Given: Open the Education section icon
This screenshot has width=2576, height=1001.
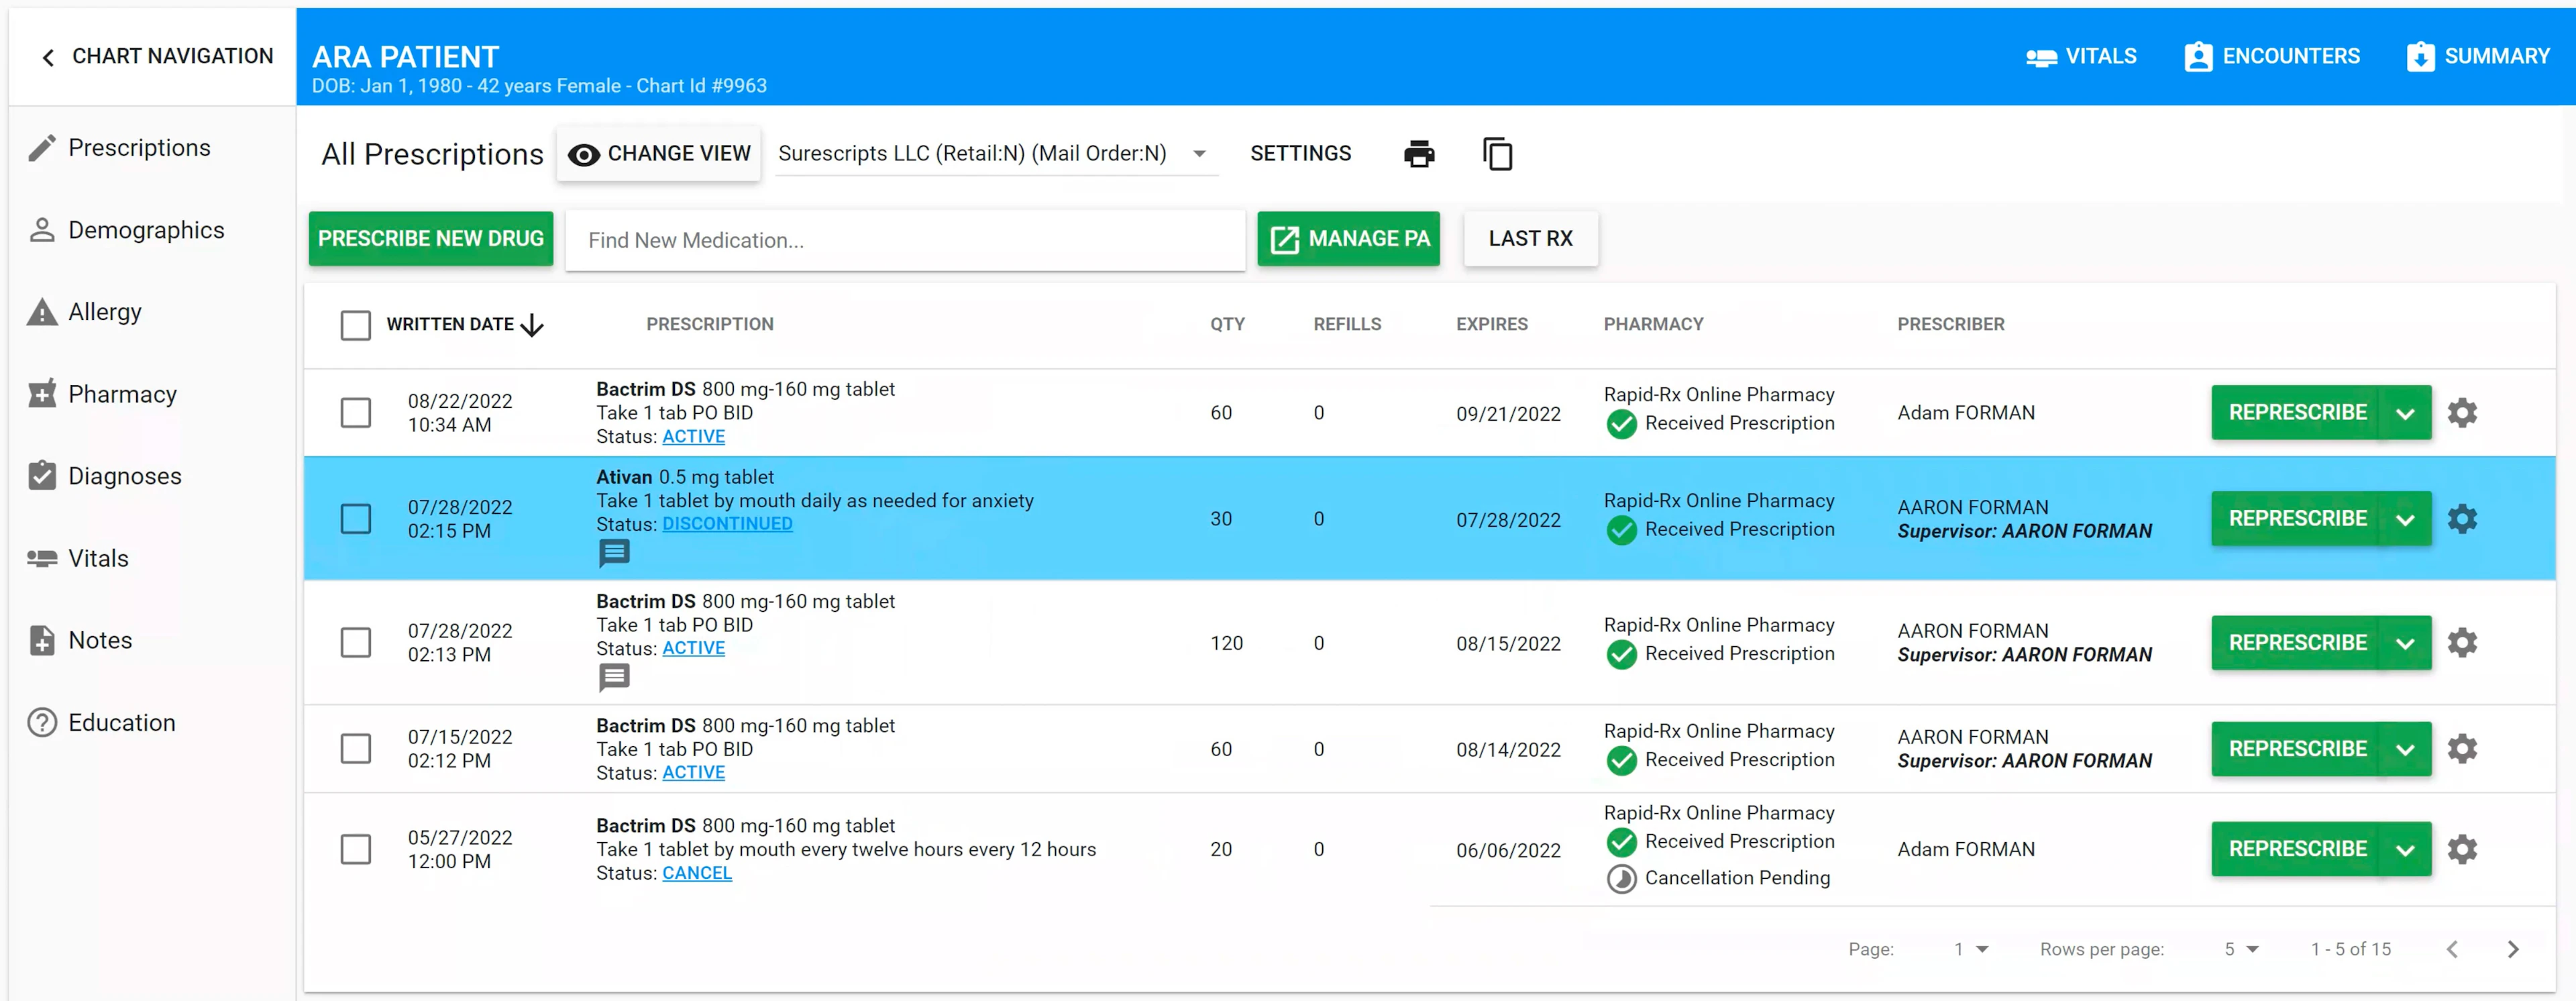Looking at the screenshot, I should click(41, 722).
